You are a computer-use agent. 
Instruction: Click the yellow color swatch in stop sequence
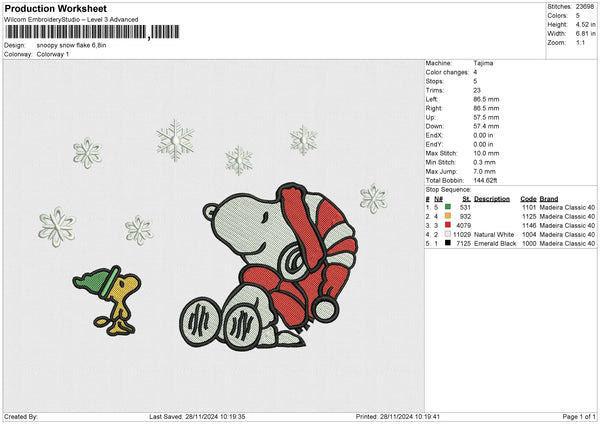(448, 216)
